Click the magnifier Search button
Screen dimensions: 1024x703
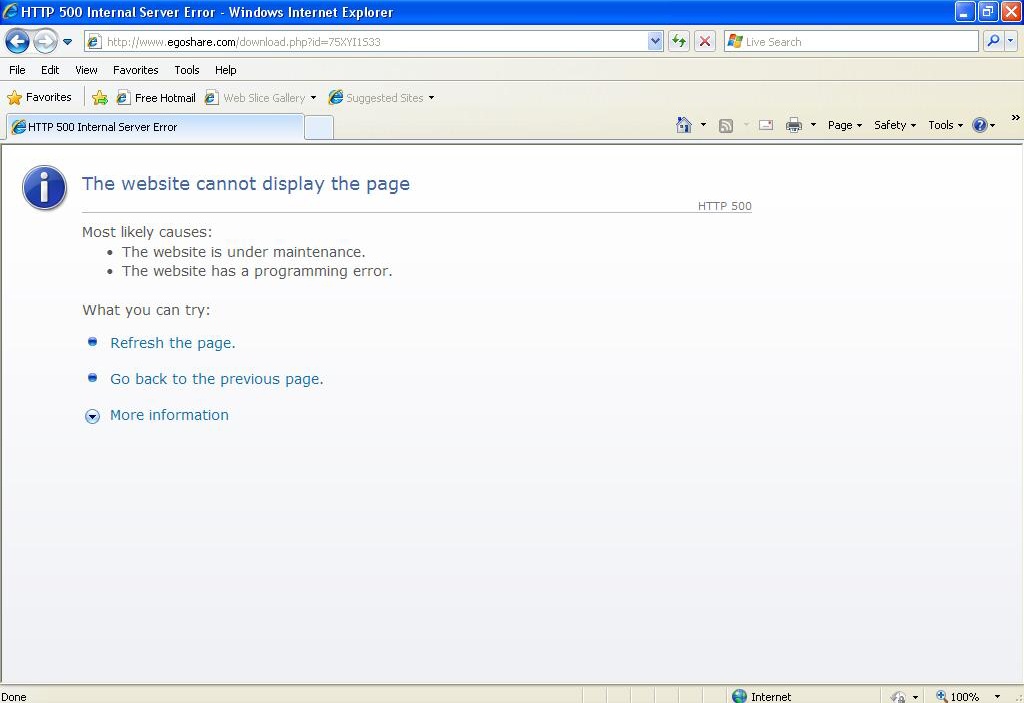click(x=993, y=41)
